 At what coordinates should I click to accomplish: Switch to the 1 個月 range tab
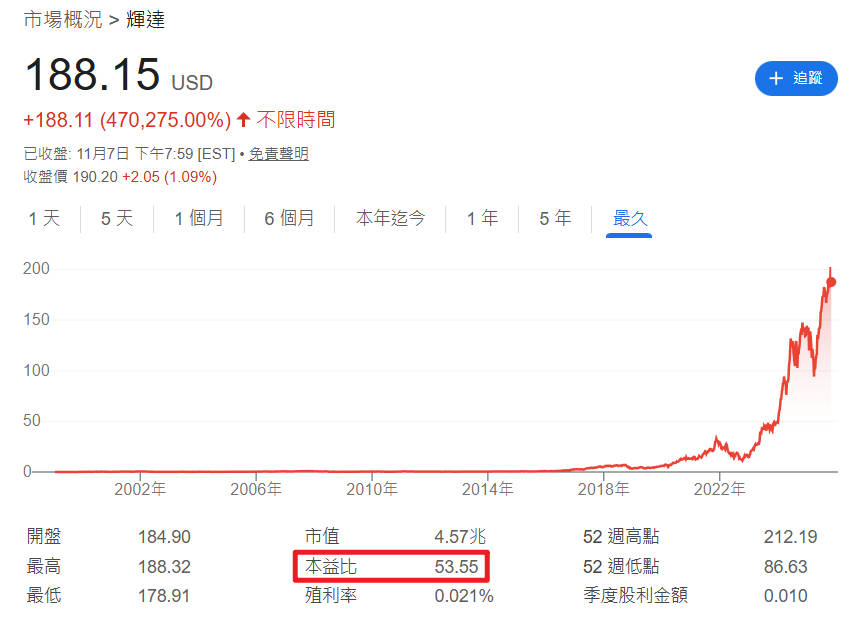click(198, 218)
